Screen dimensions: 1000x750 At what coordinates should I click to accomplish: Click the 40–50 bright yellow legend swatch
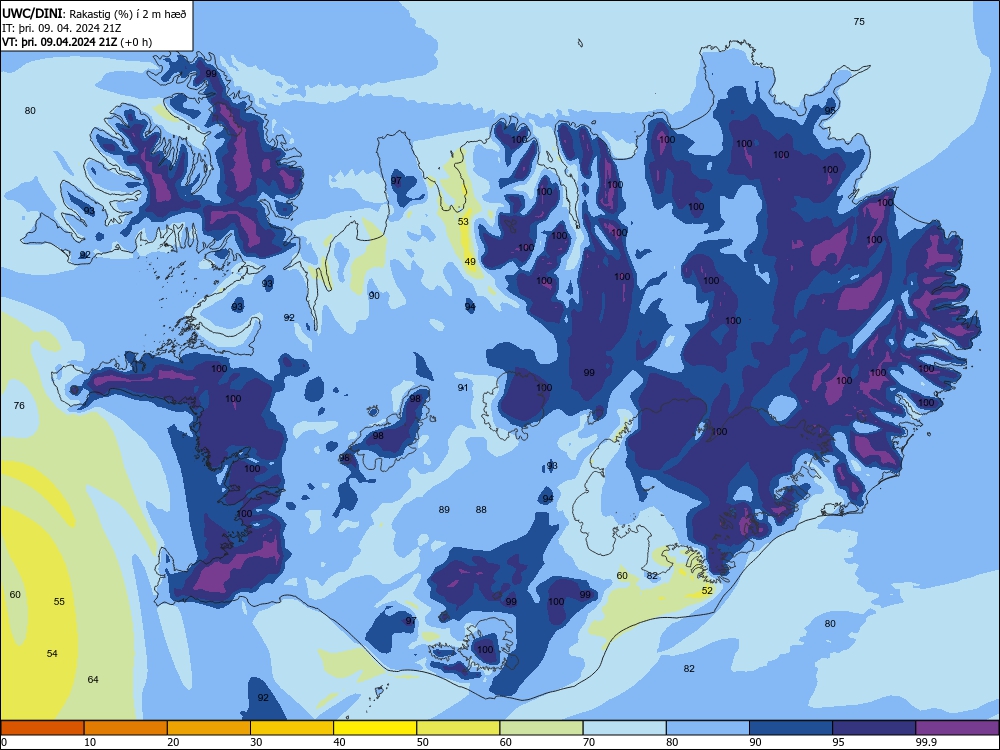pos(375,728)
